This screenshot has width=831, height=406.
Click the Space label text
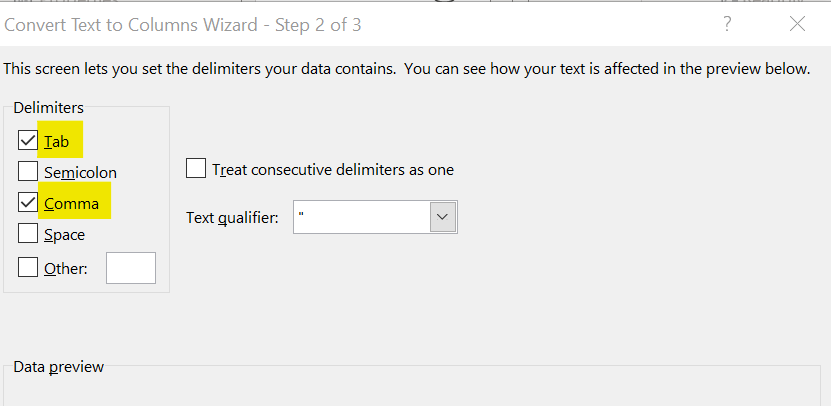coord(65,235)
